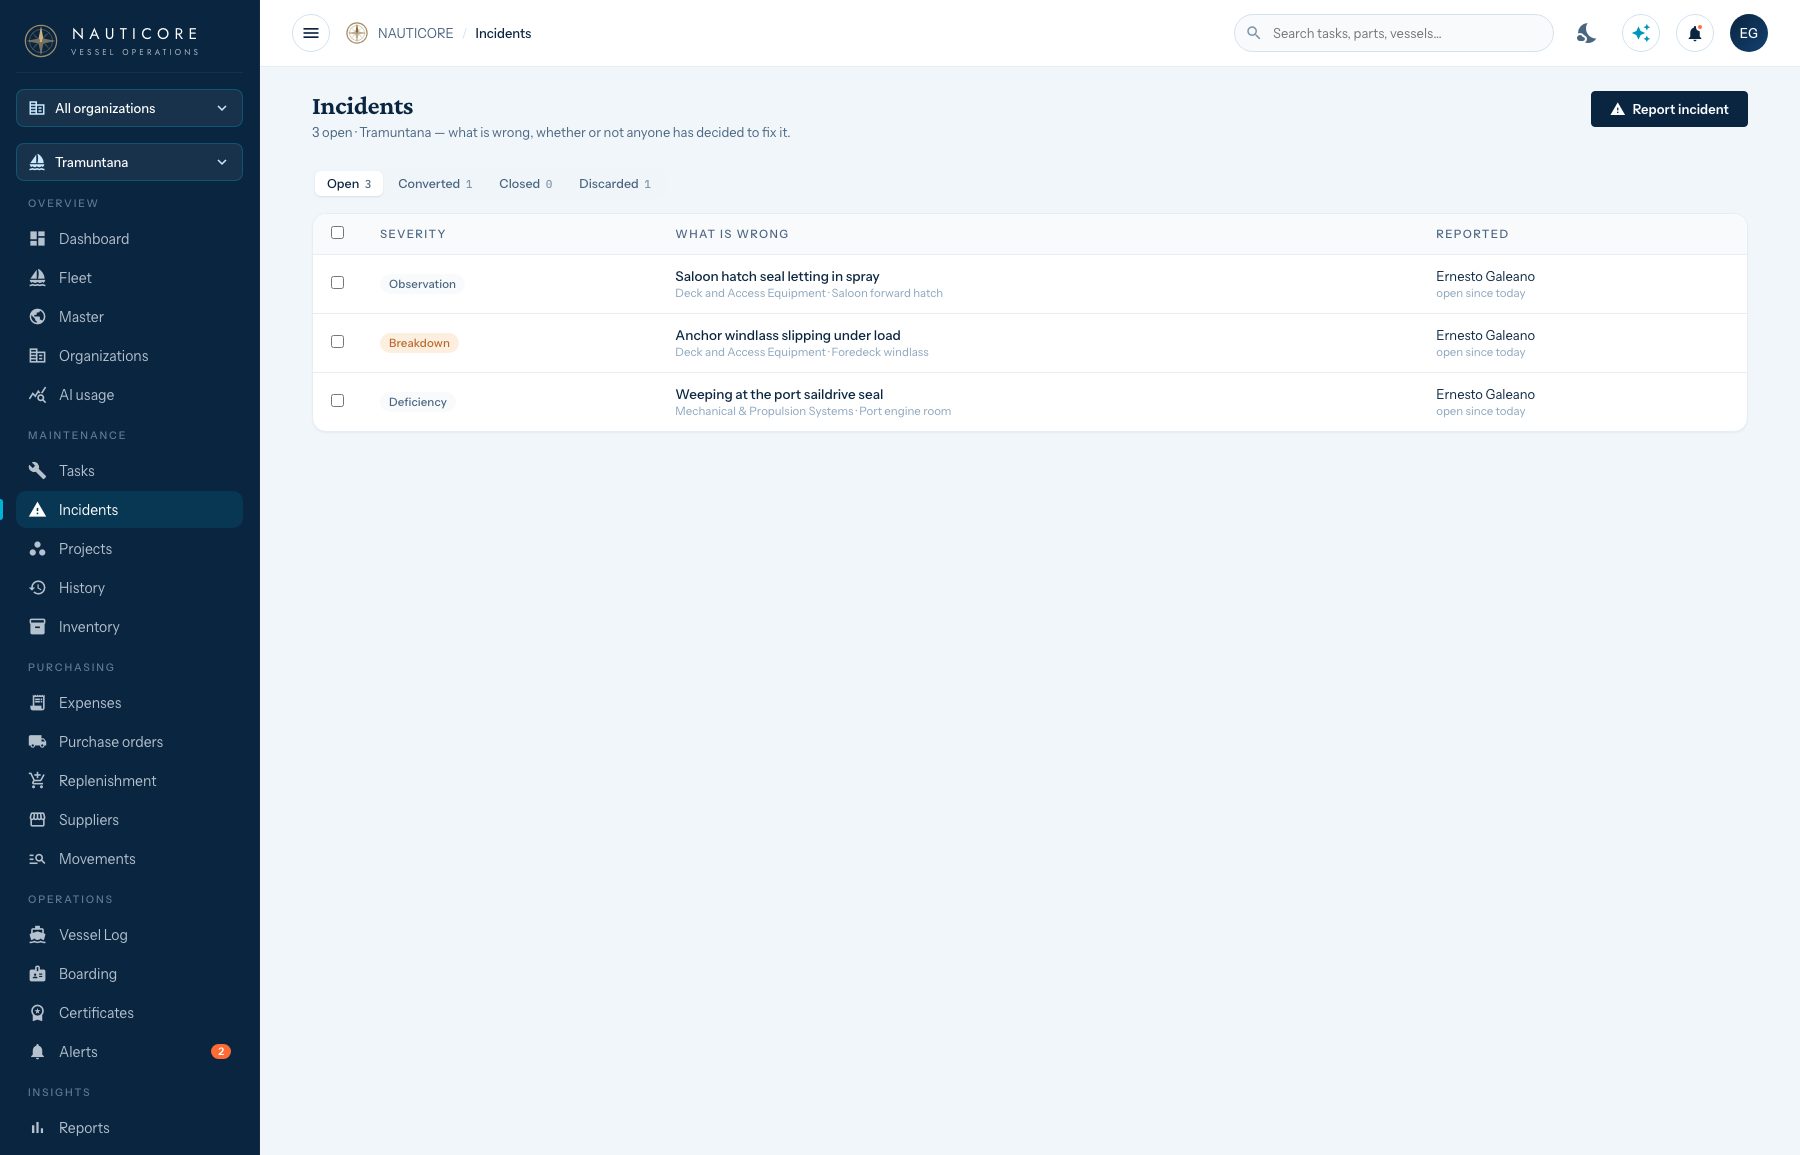
Task: Expand the All organizations dropdown
Action: pyautogui.click(x=129, y=108)
